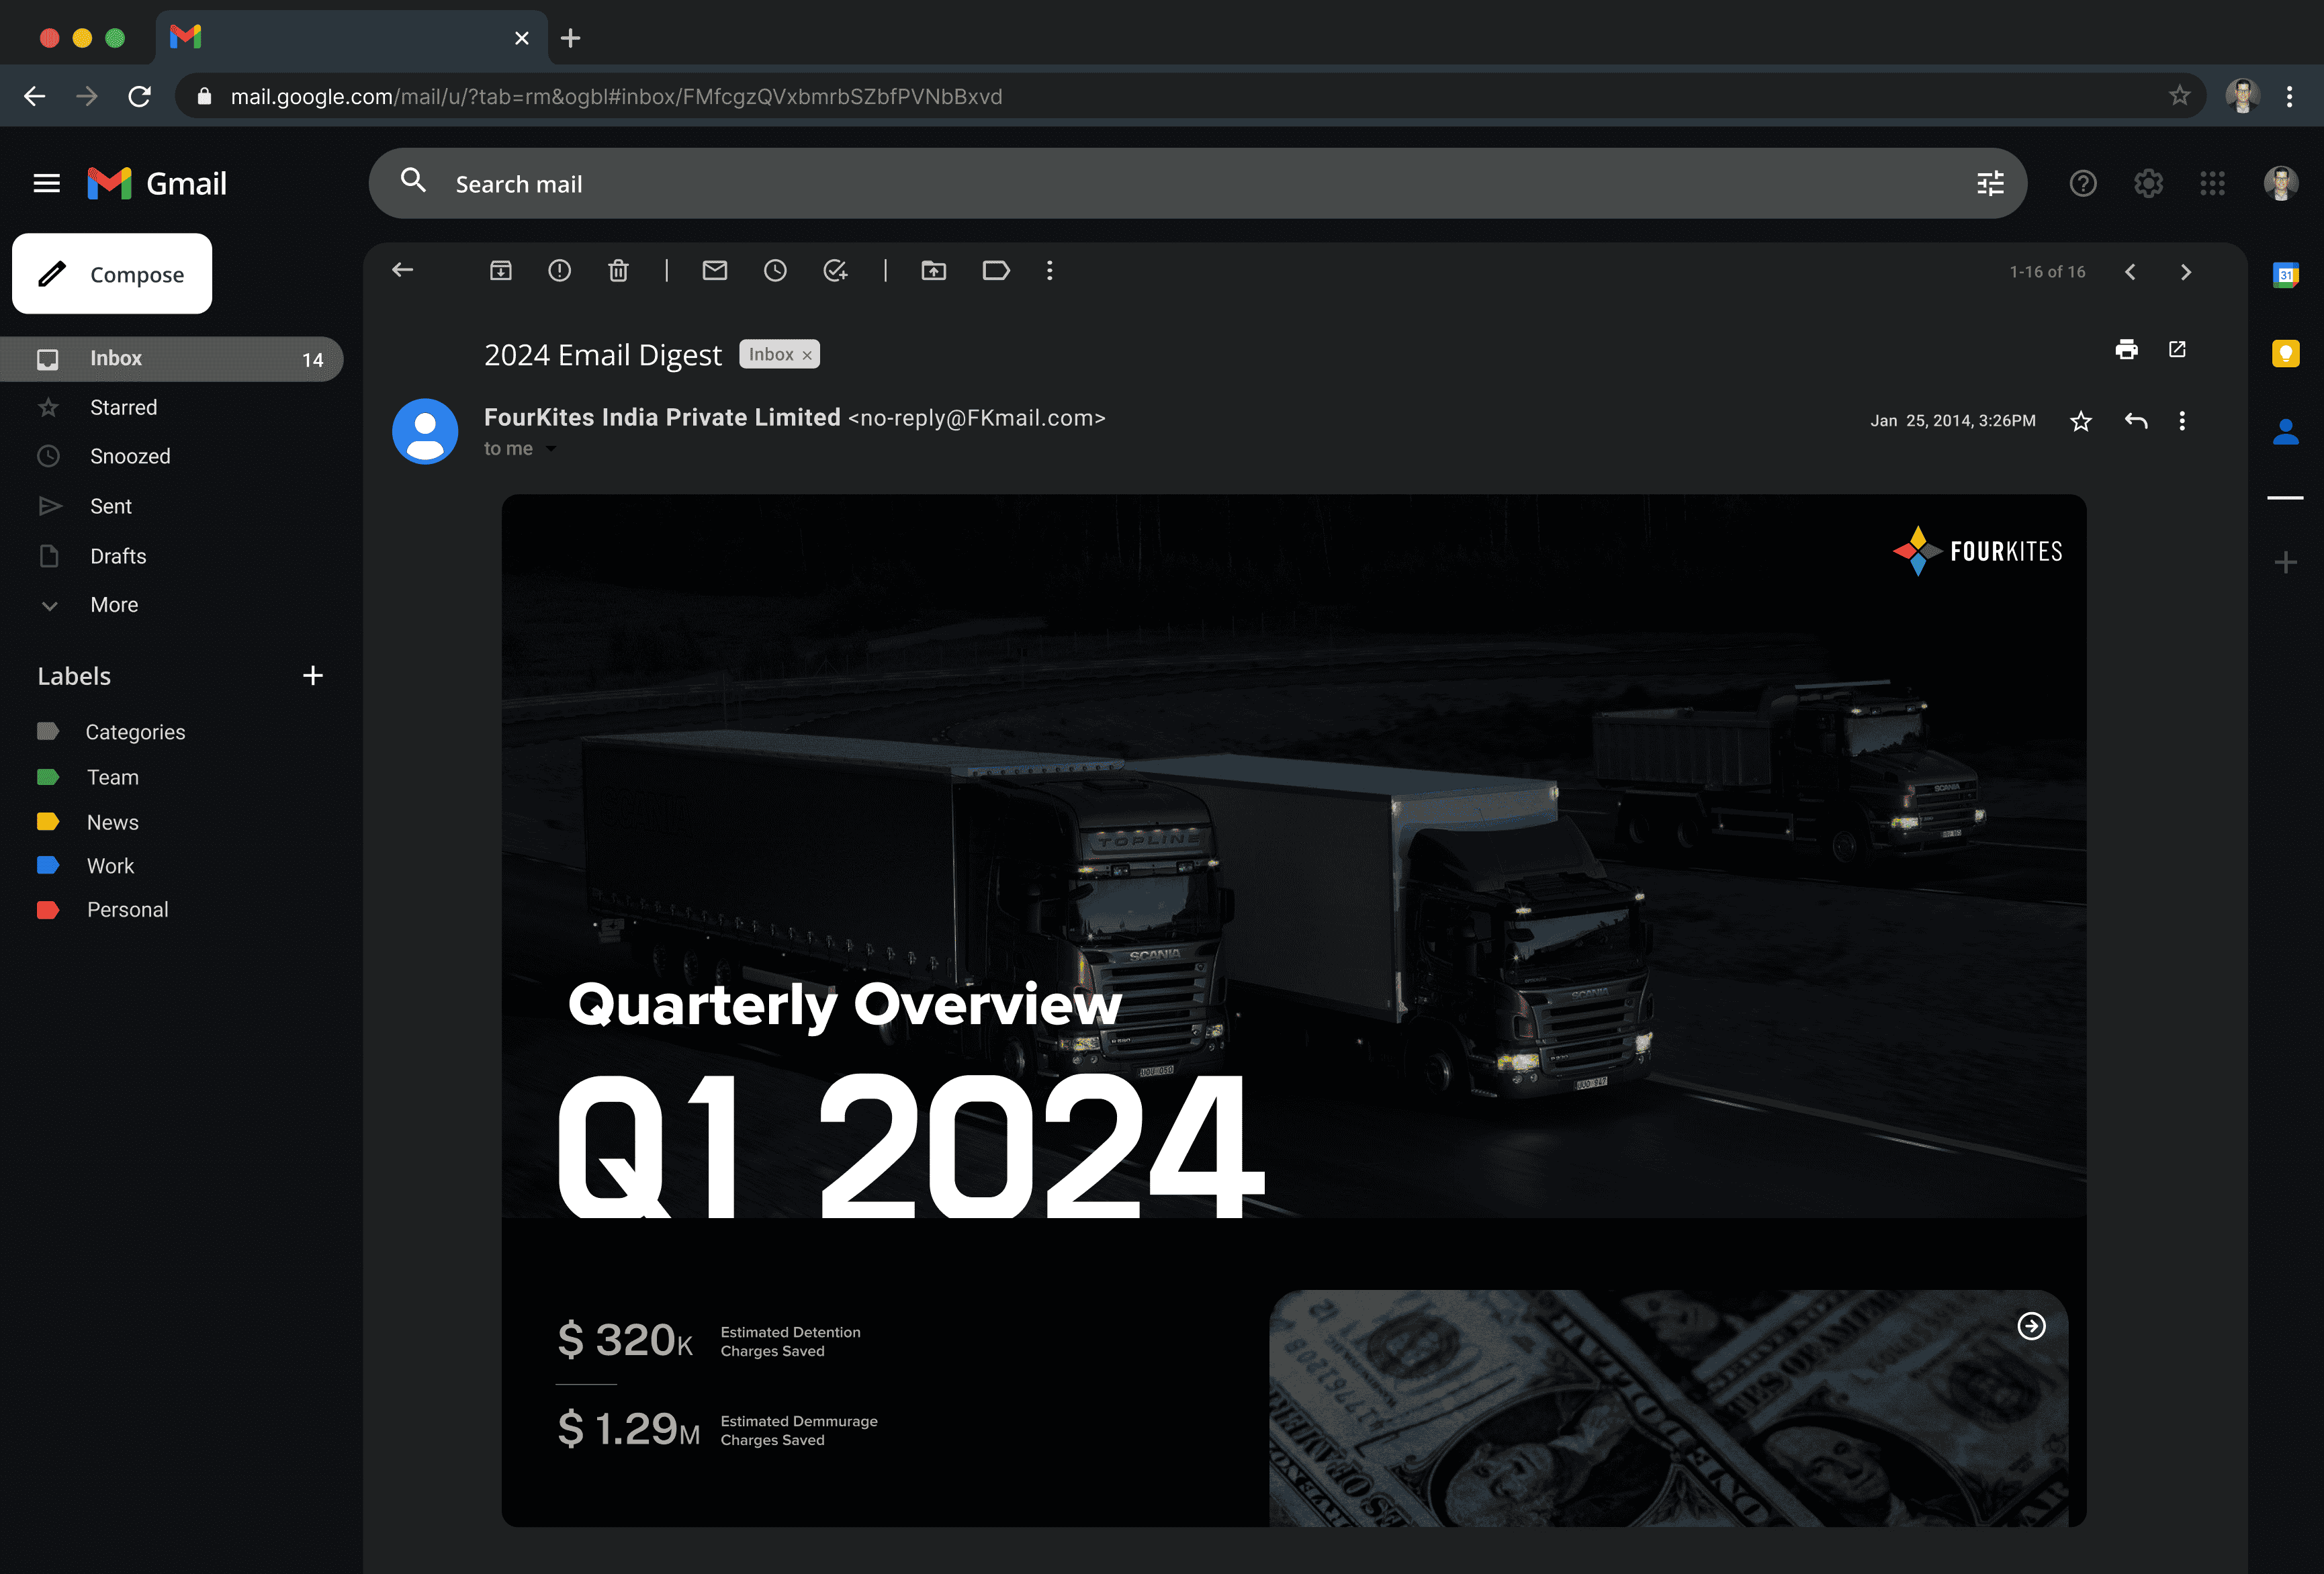This screenshot has height=1574, width=2324.
Task: Select the Gmail browser tab
Action: coord(350,38)
